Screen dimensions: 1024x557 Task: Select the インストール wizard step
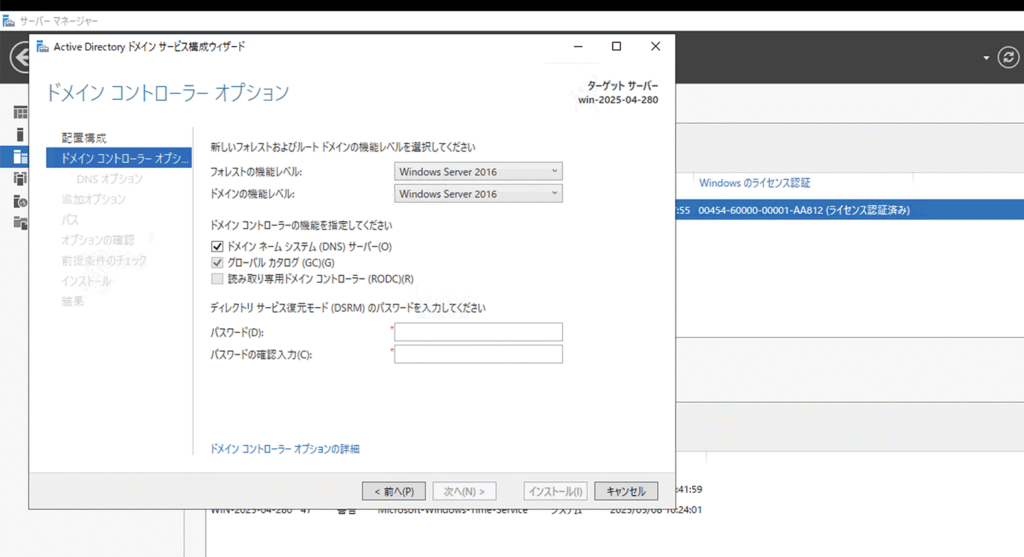tap(86, 281)
